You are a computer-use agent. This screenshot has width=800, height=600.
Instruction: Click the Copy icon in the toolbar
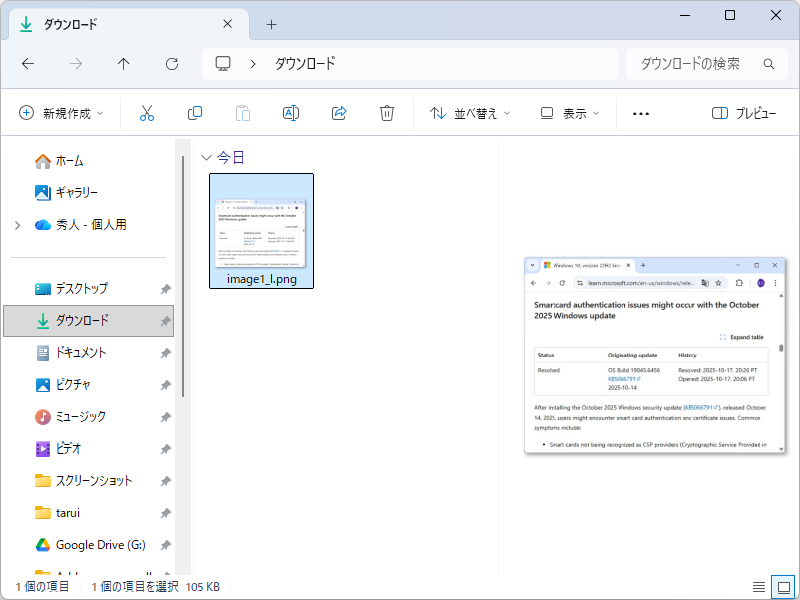pos(194,112)
